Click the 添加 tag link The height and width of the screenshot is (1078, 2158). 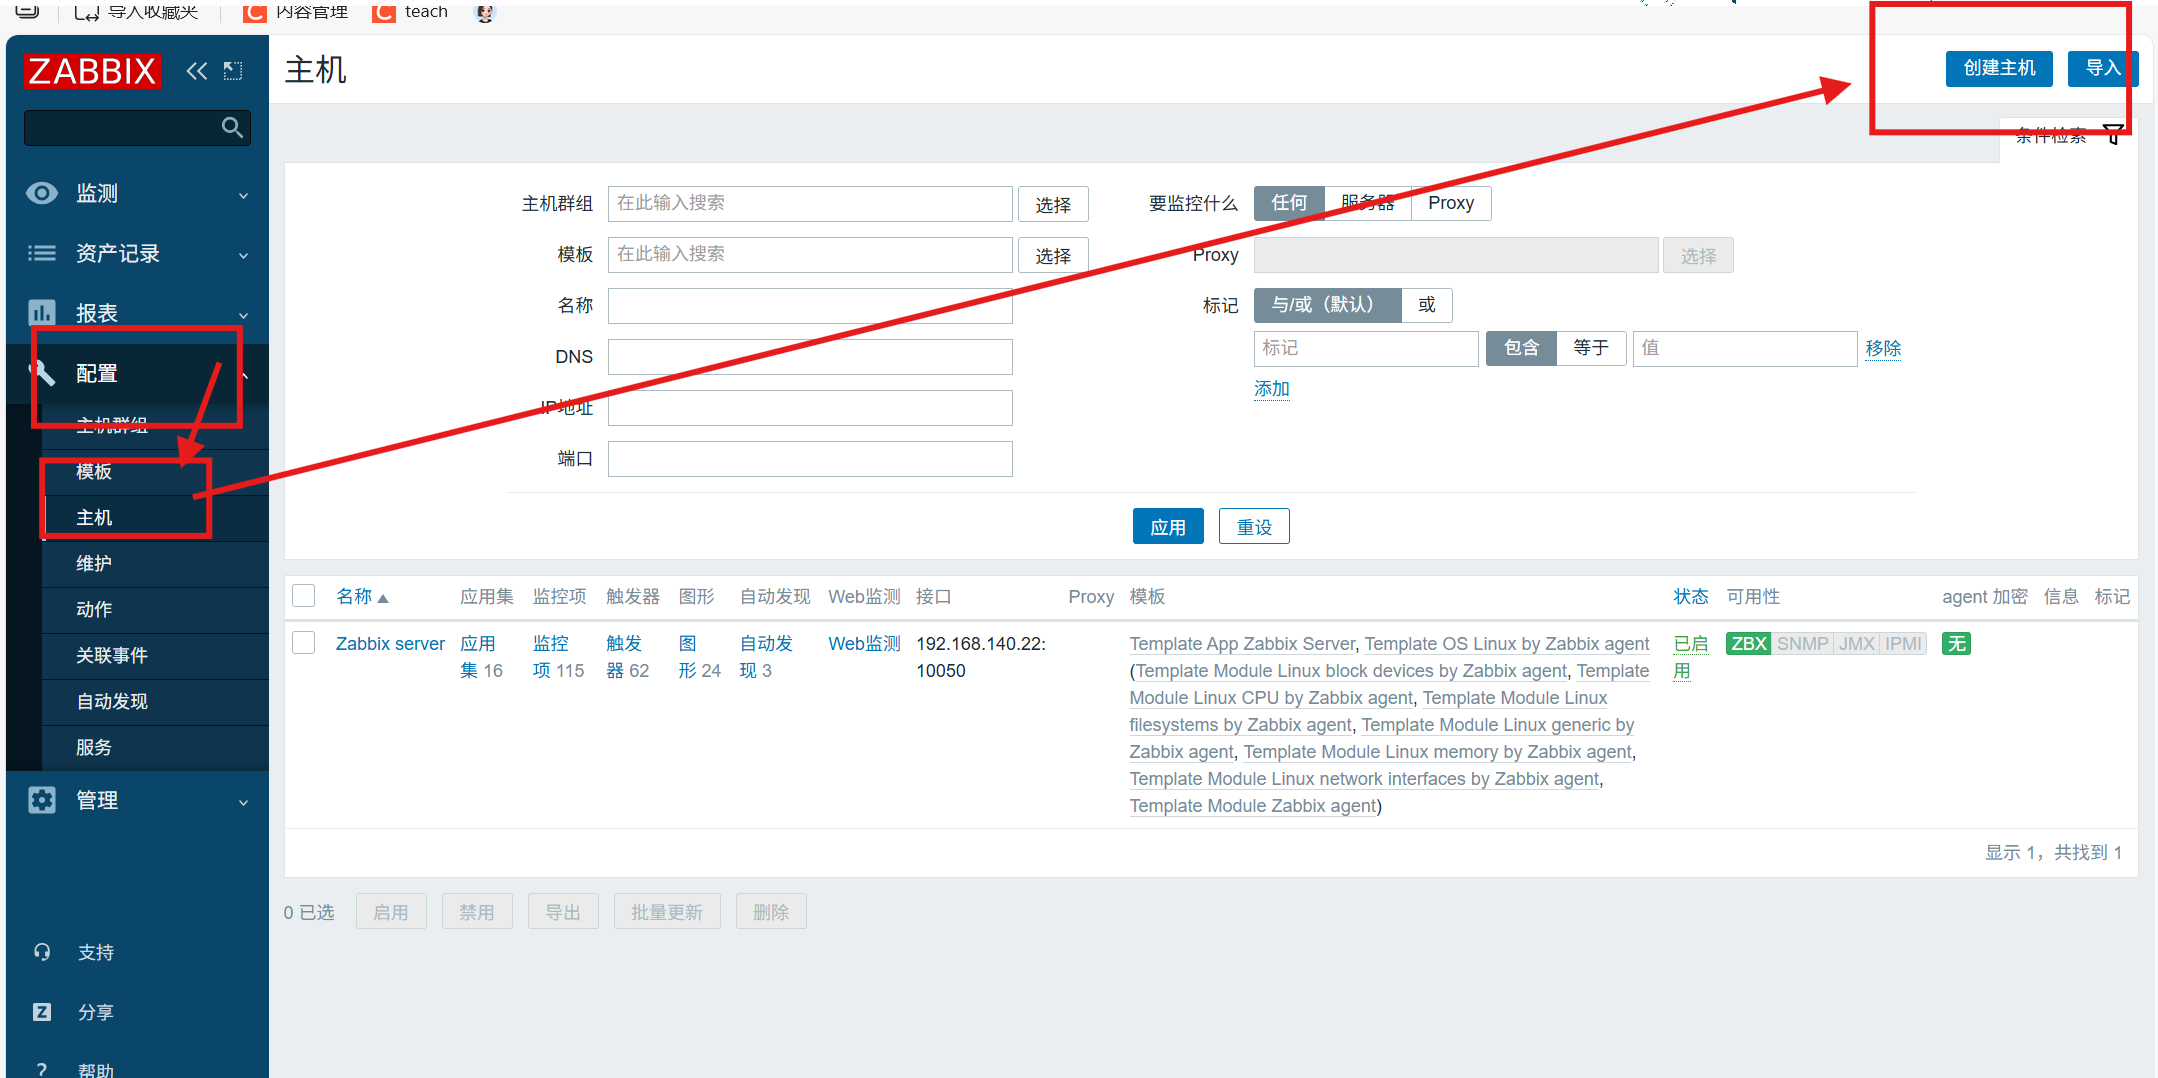point(1272,389)
